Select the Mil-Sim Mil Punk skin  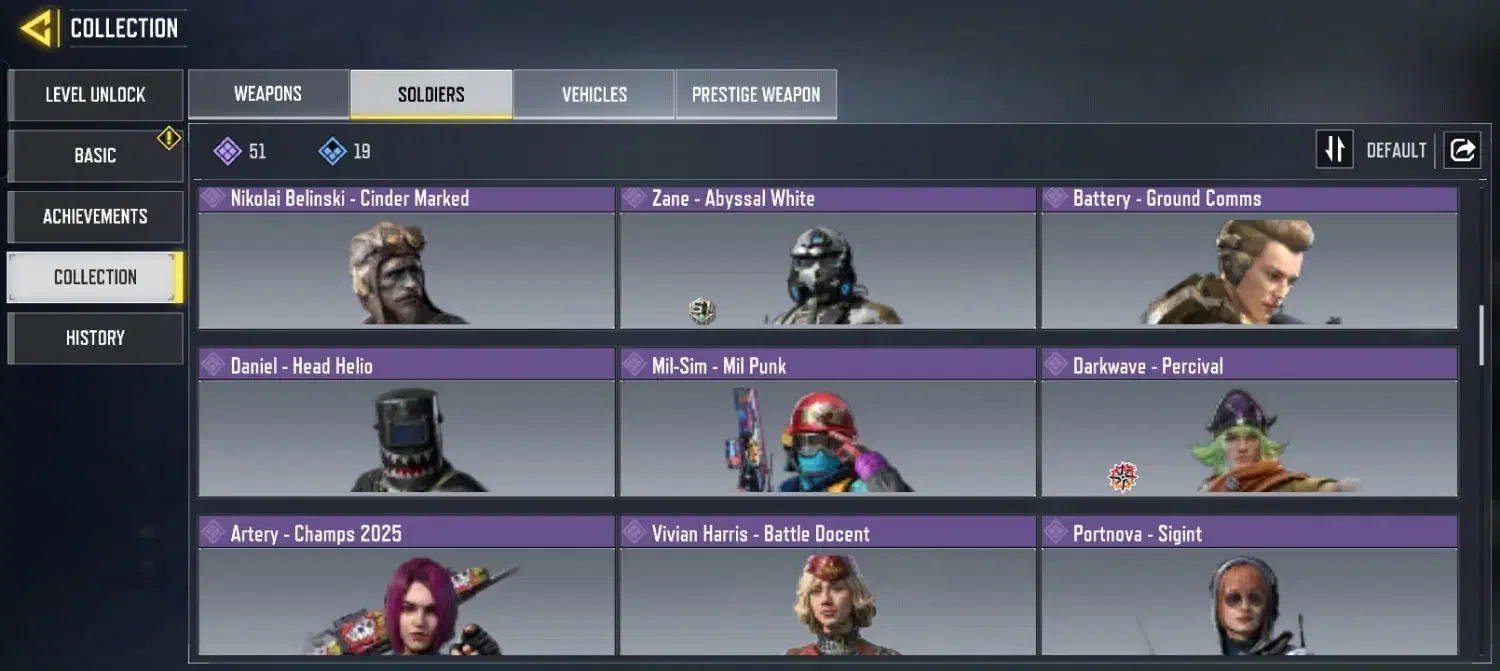pos(828,422)
